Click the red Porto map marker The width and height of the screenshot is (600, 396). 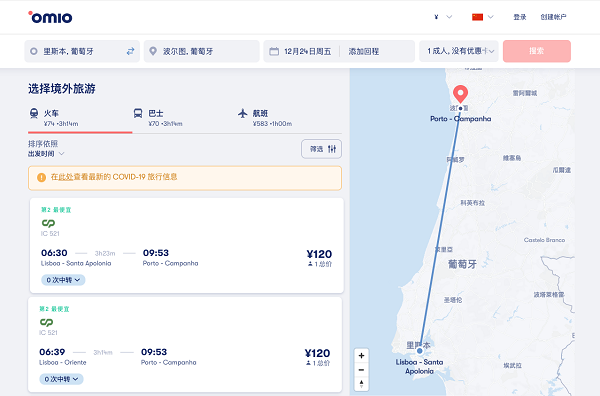[460, 94]
